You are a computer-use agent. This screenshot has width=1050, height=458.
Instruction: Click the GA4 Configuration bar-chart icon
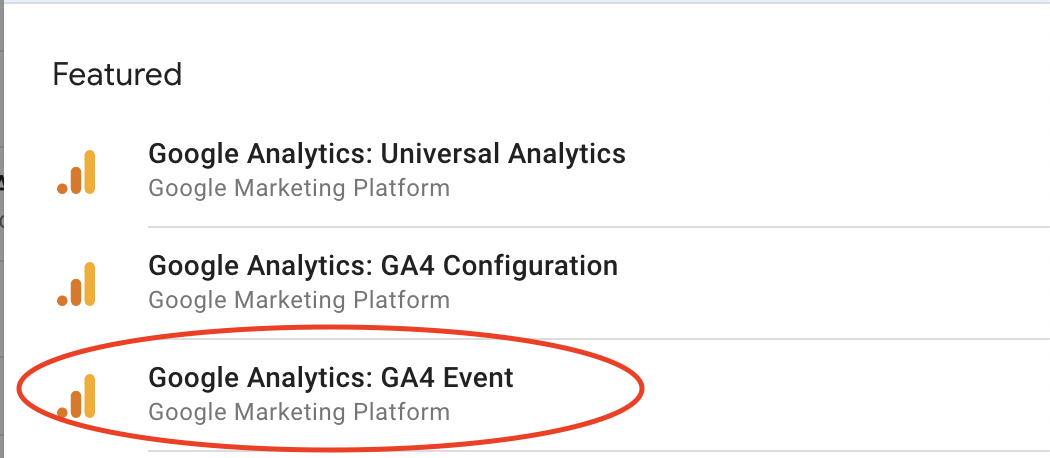pos(77,283)
